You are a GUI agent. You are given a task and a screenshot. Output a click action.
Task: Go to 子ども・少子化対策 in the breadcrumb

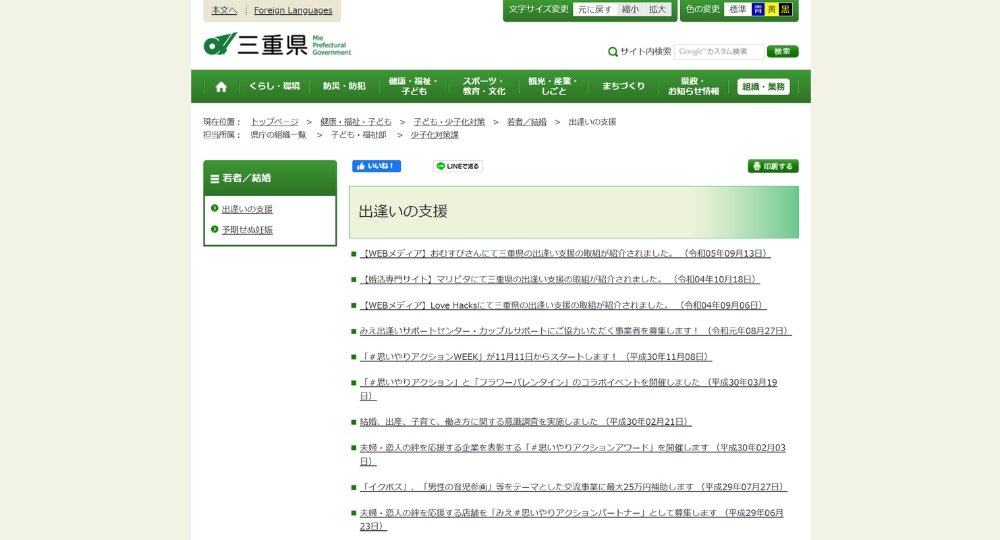point(449,122)
